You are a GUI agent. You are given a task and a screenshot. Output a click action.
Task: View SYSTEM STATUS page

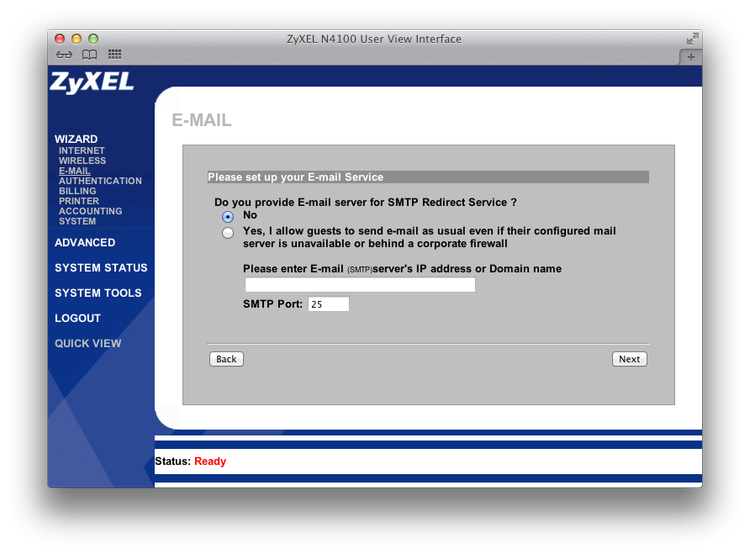pyautogui.click(x=101, y=268)
